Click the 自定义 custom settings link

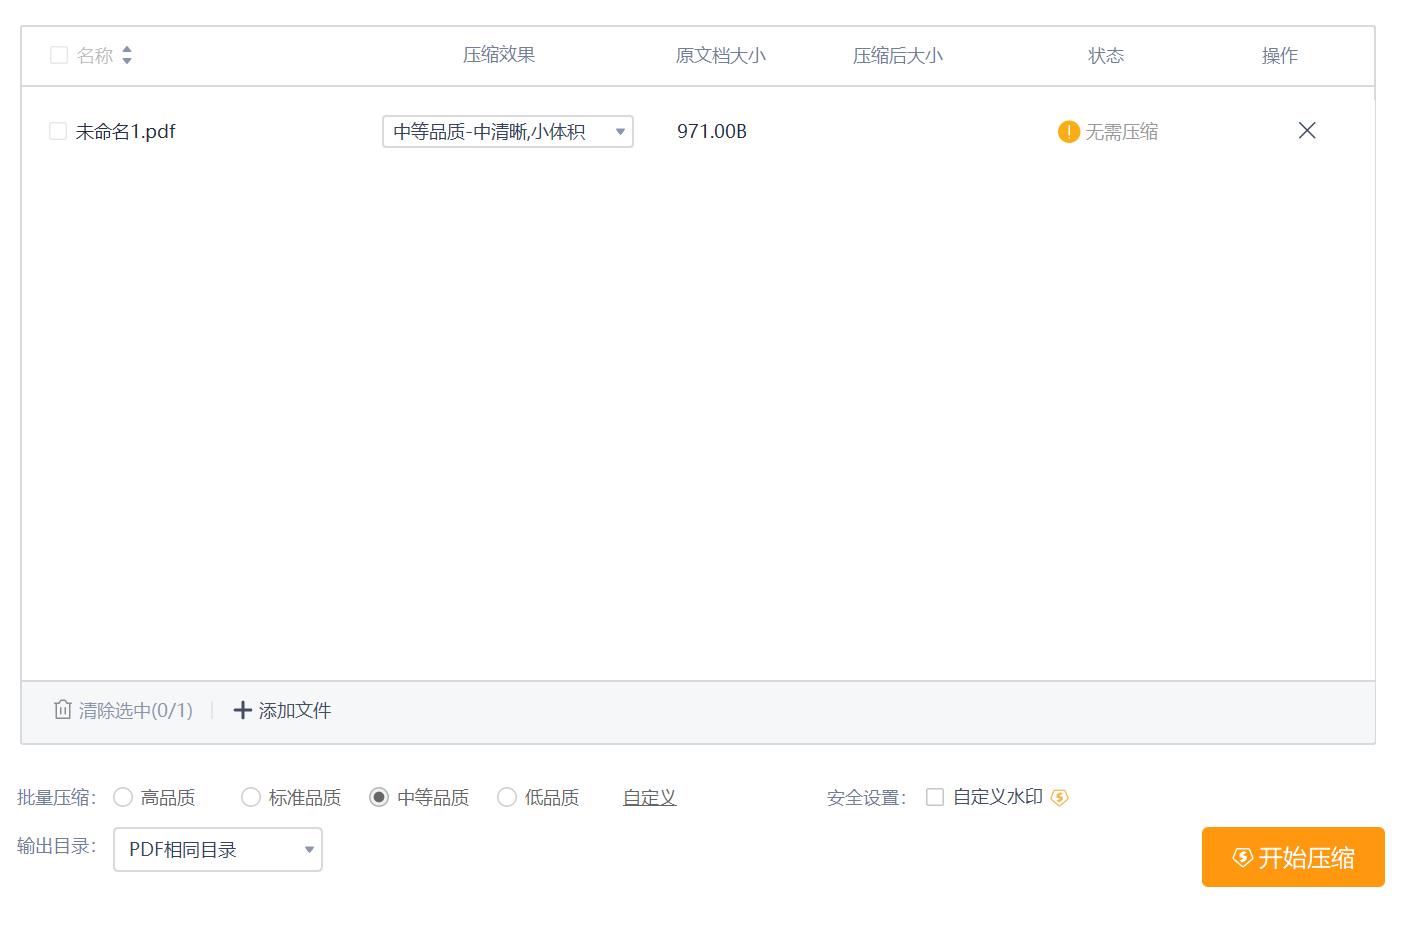point(648,797)
